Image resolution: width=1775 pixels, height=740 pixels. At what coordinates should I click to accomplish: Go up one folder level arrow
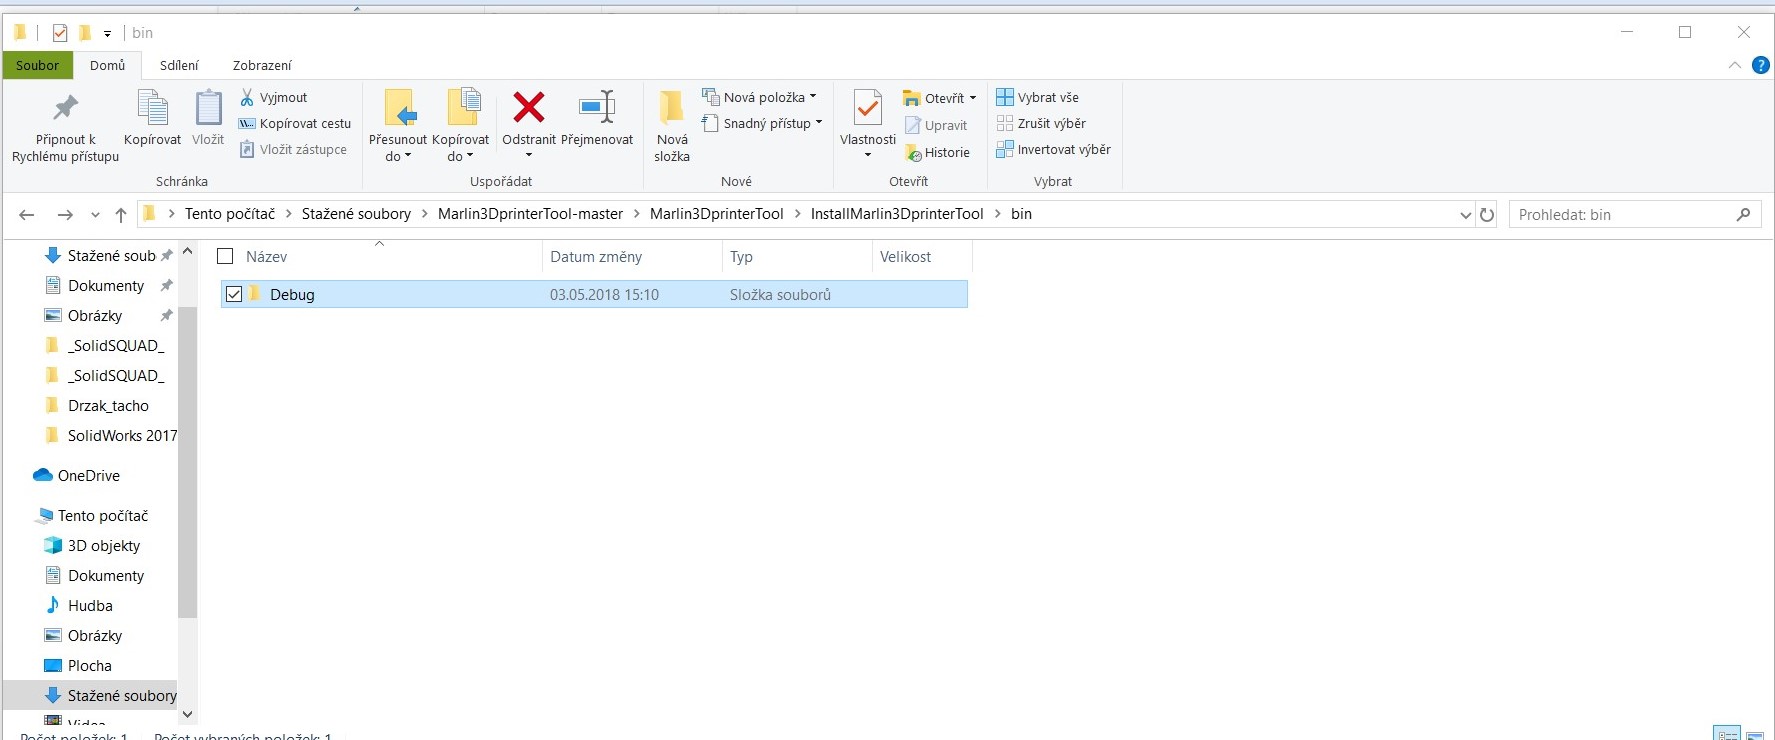[x=121, y=215]
